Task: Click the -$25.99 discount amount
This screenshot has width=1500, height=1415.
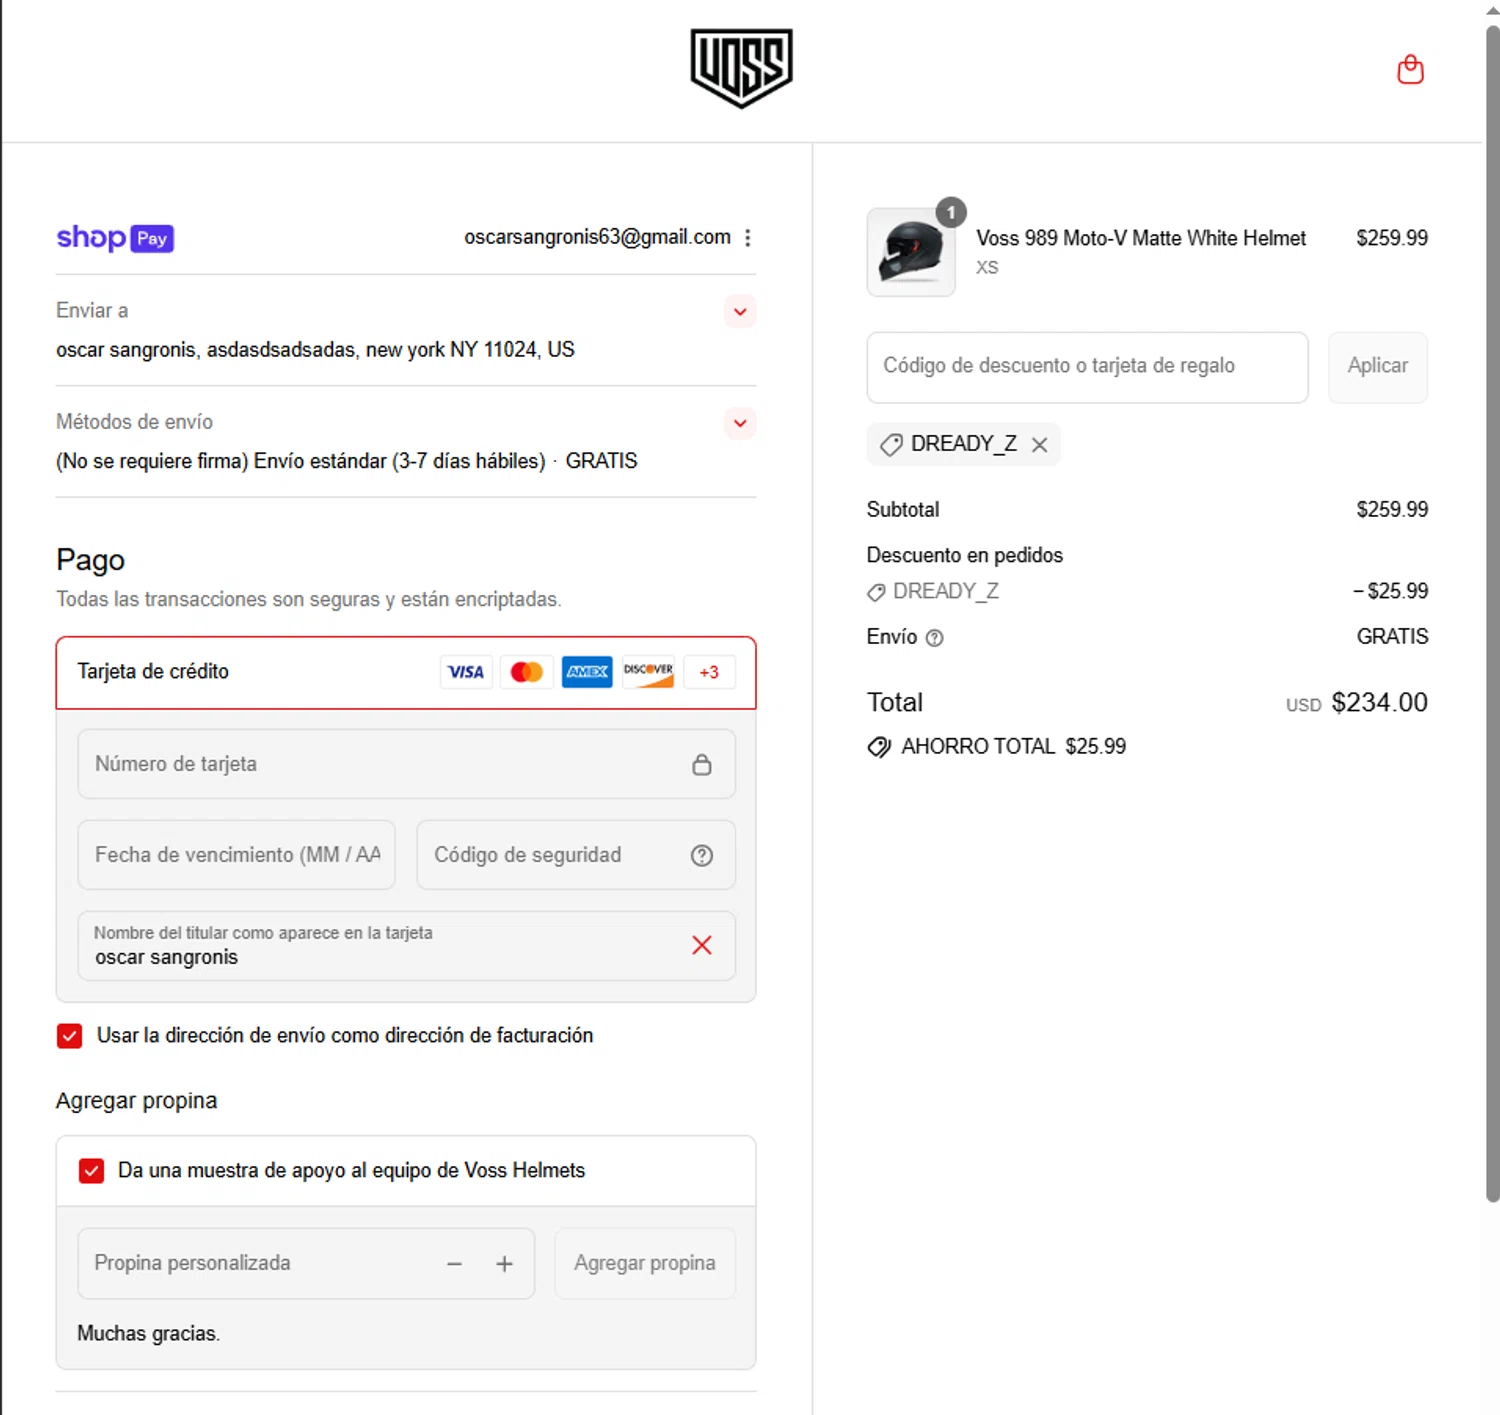Action: point(1390,591)
